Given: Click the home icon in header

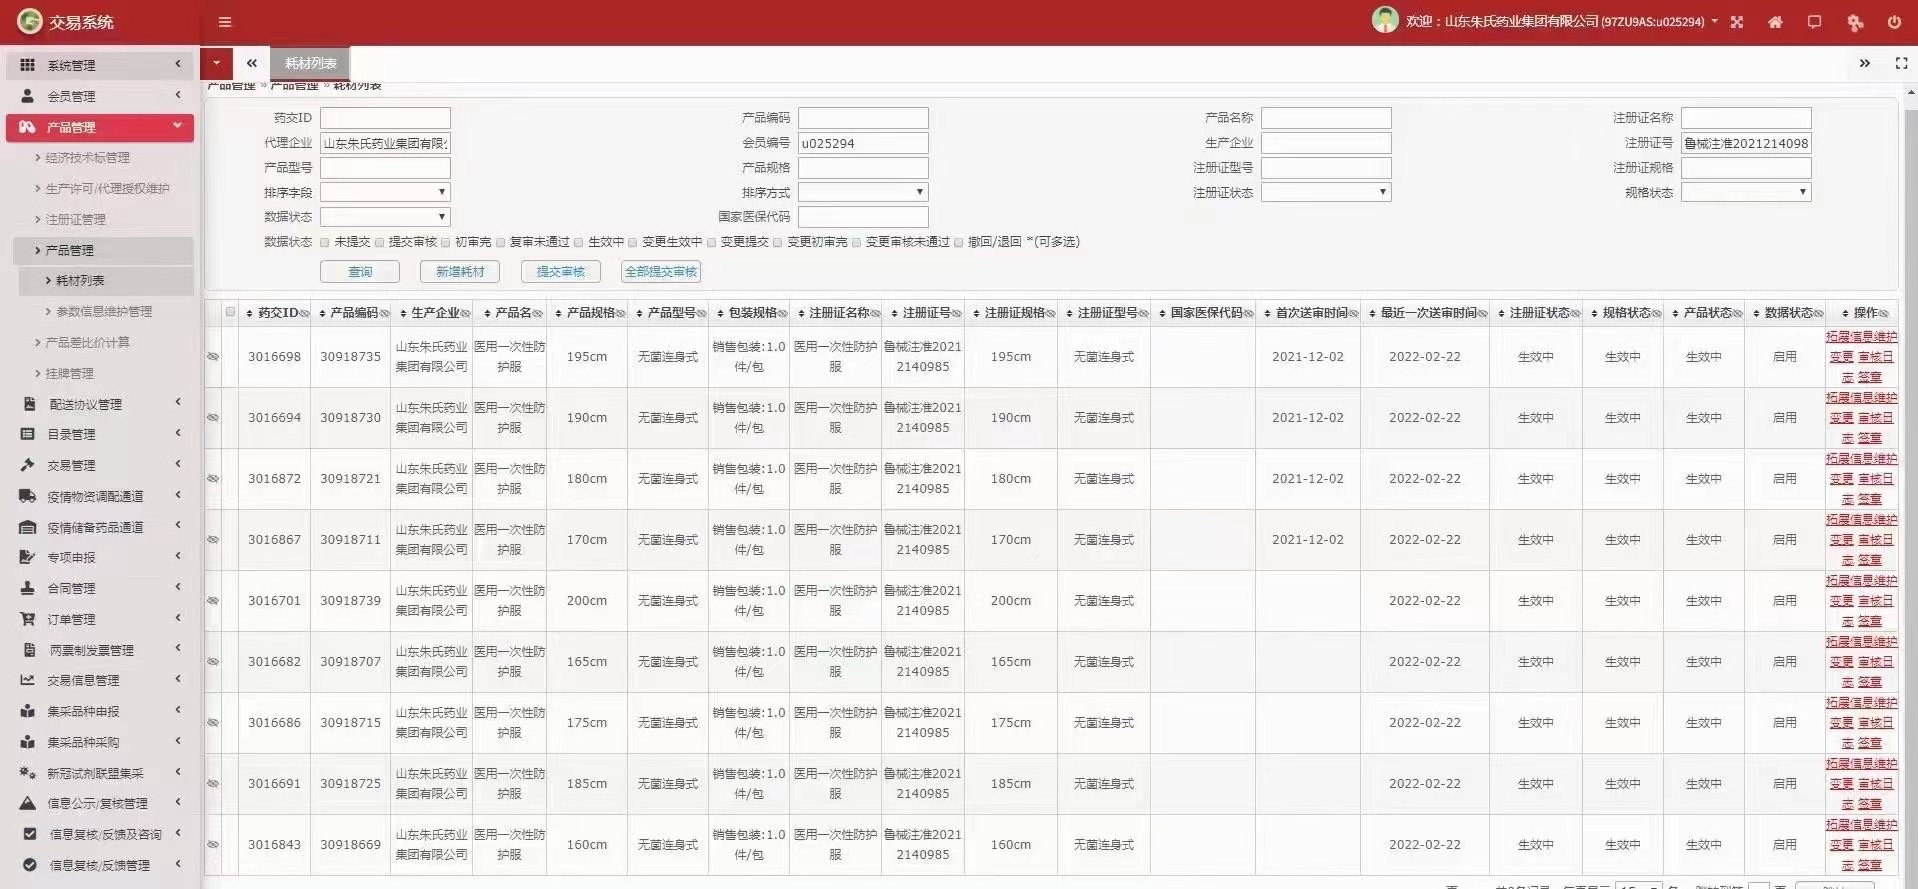Looking at the screenshot, I should tap(1775, 22).
